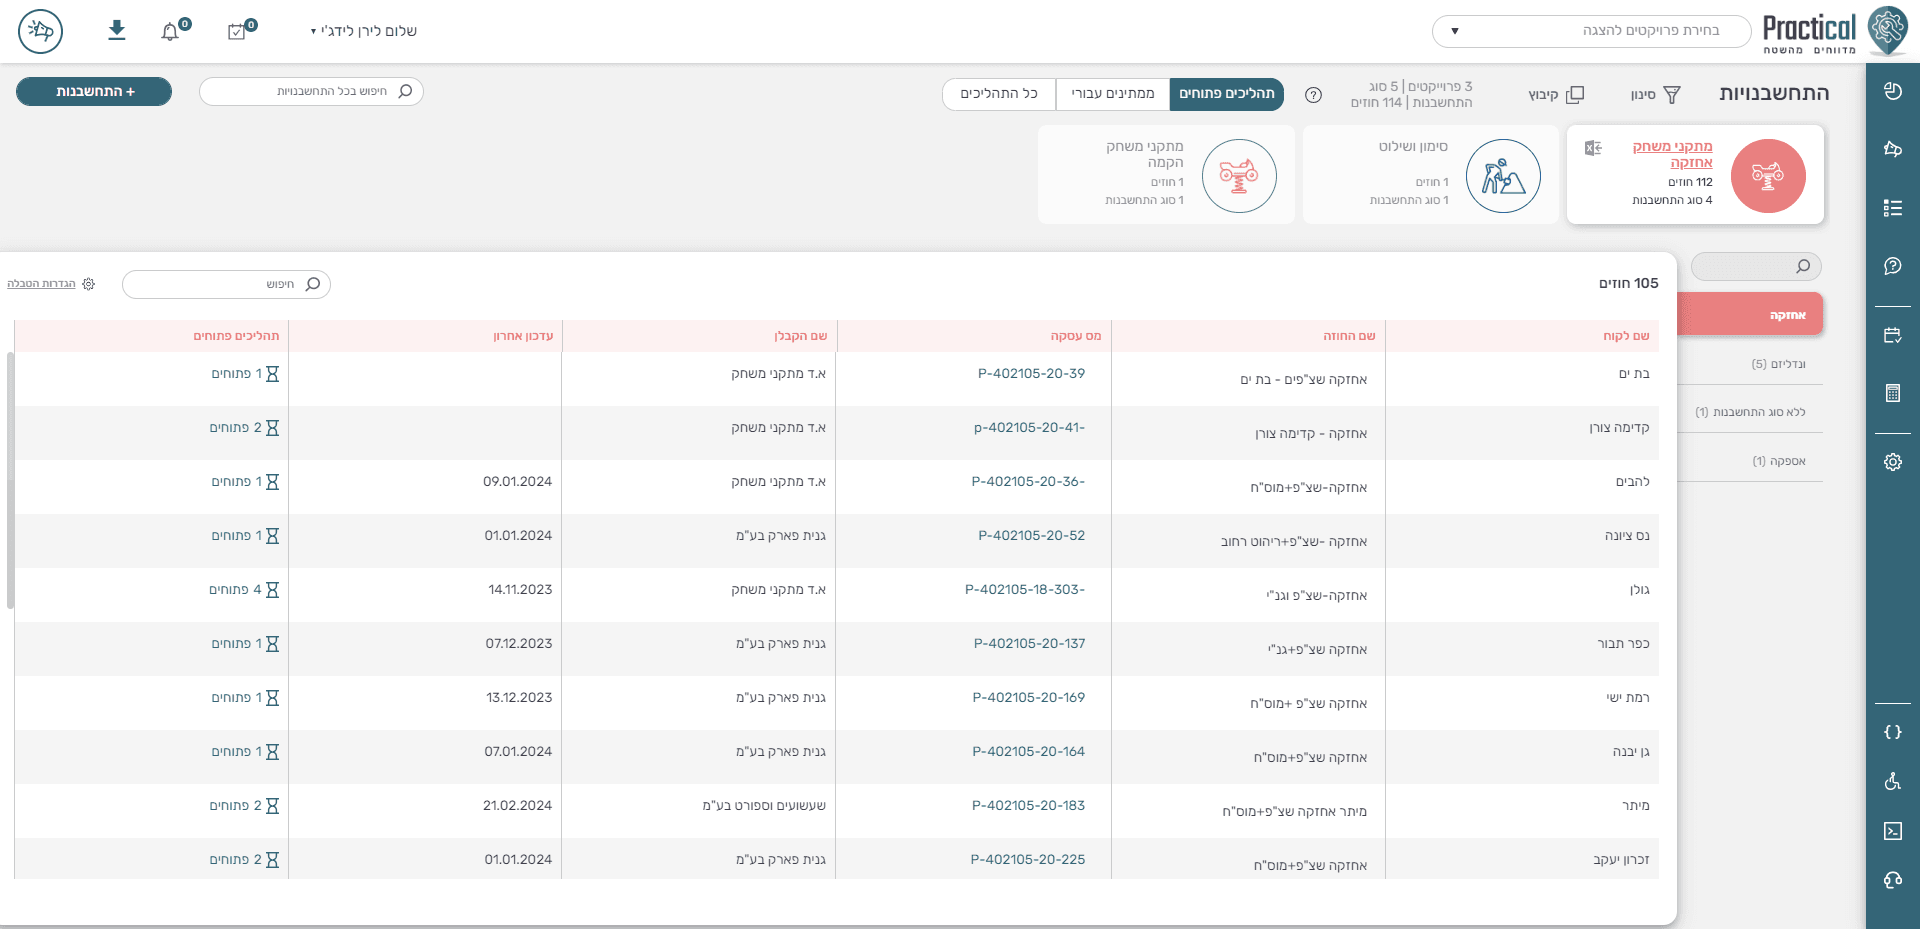Click hourglass icon in row P-402105-20-183

(272, 806)
